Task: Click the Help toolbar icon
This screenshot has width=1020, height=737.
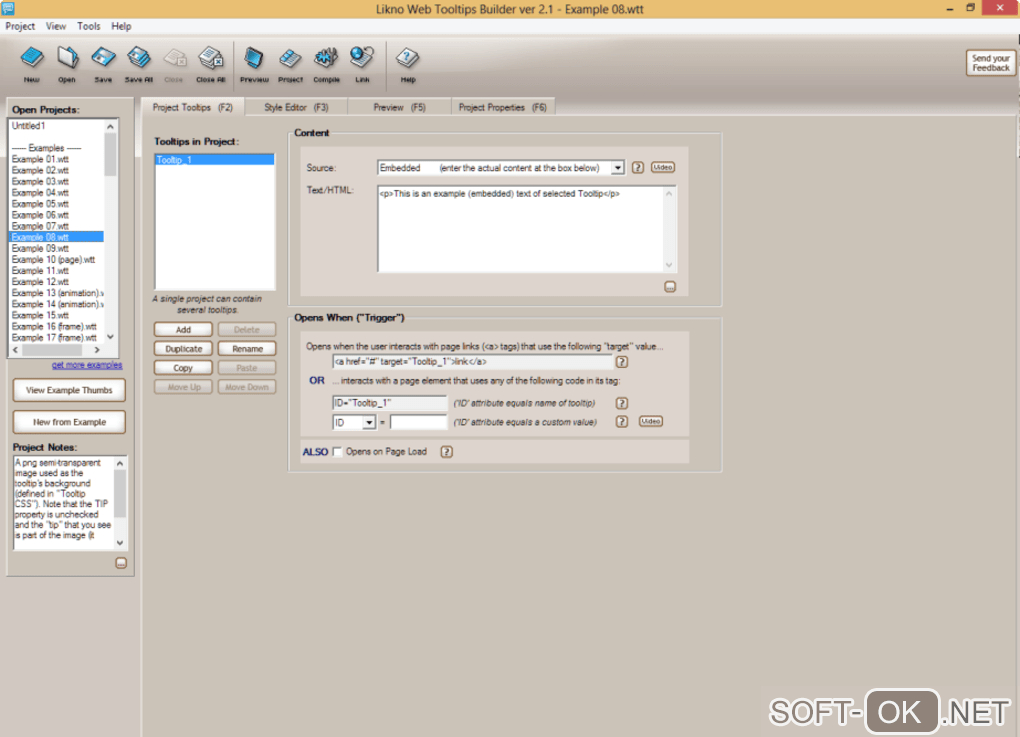Action: point(407,64)
